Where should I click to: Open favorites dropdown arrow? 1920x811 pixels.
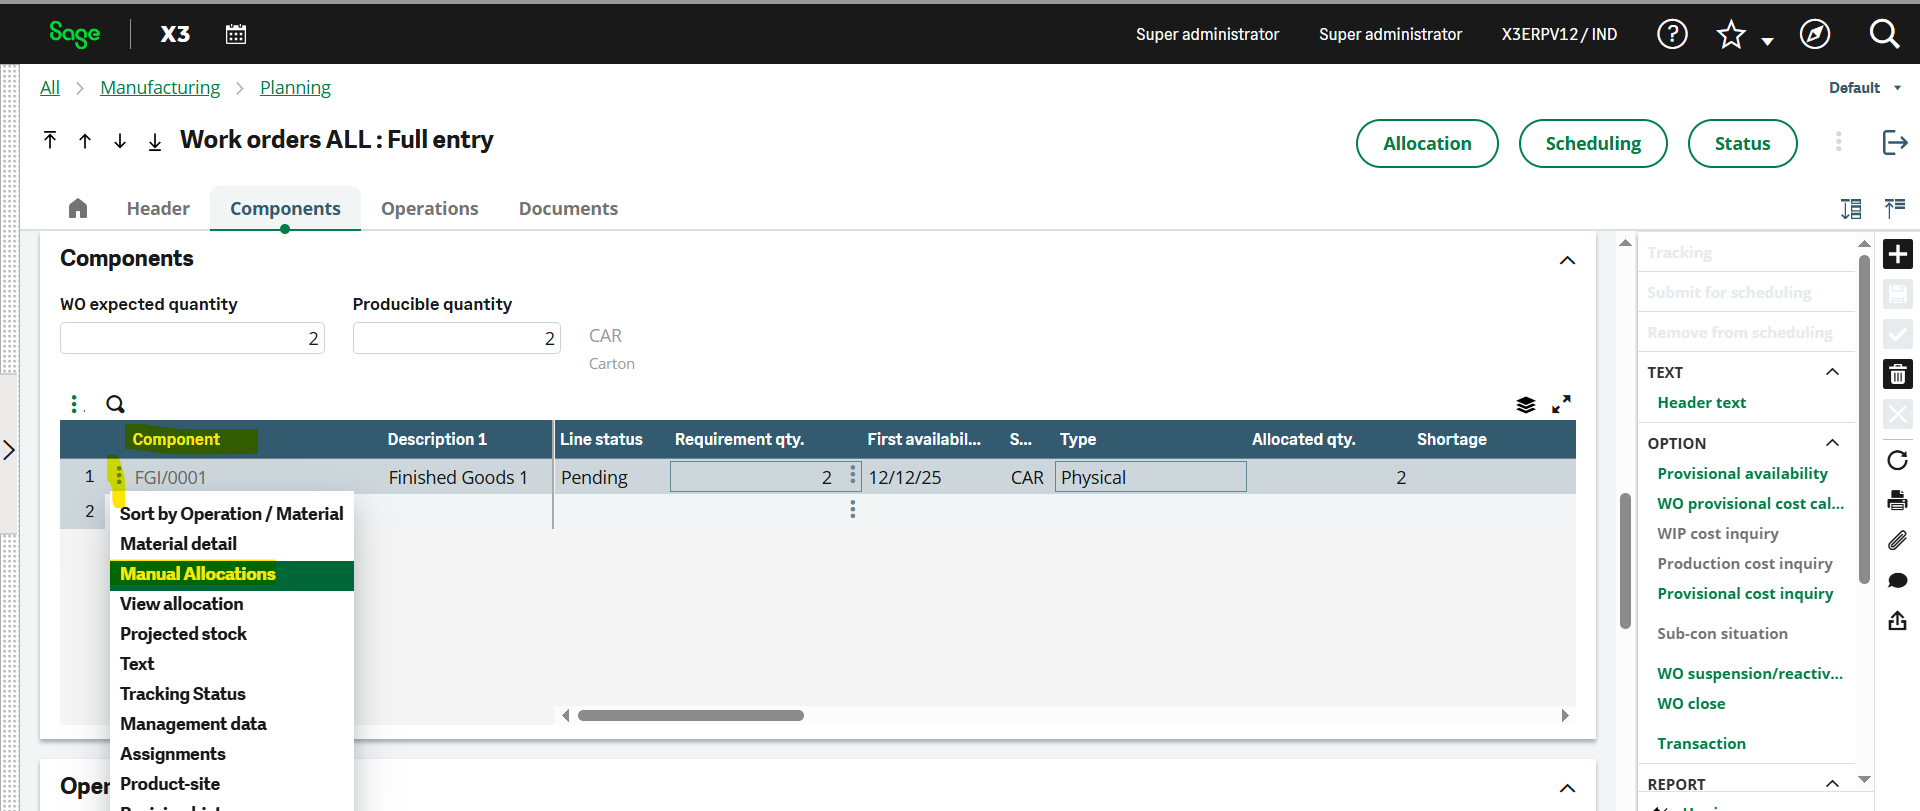point(1767,41)
